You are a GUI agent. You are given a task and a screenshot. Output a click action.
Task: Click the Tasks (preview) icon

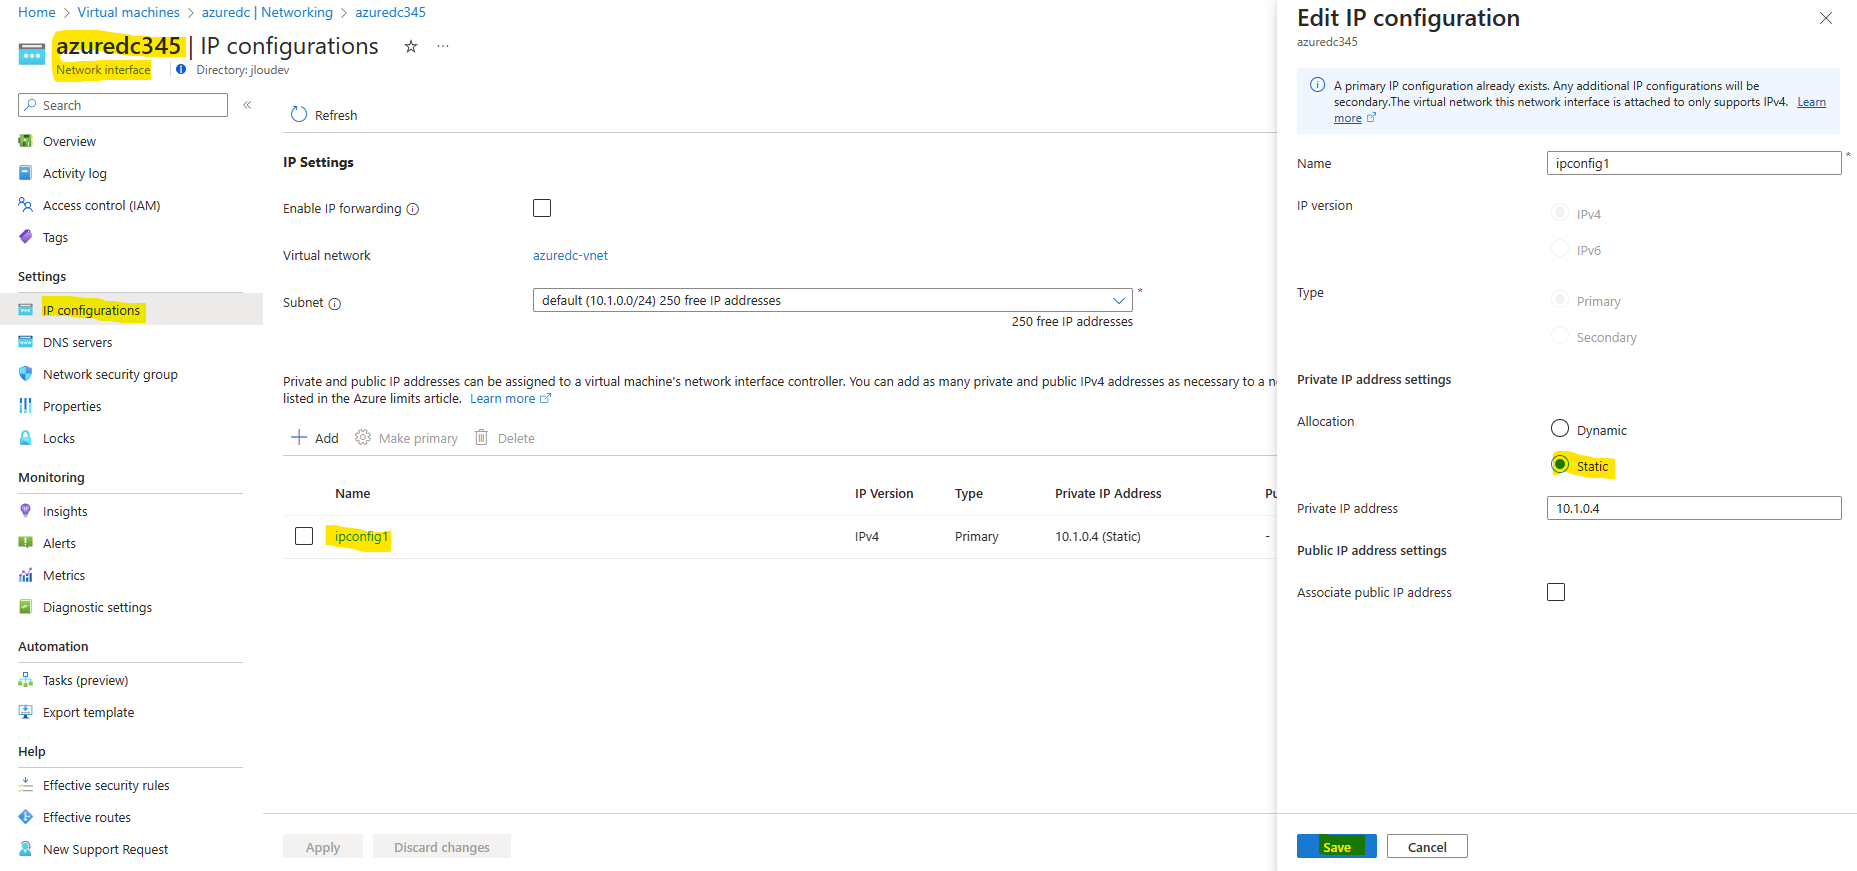[26, 680]
